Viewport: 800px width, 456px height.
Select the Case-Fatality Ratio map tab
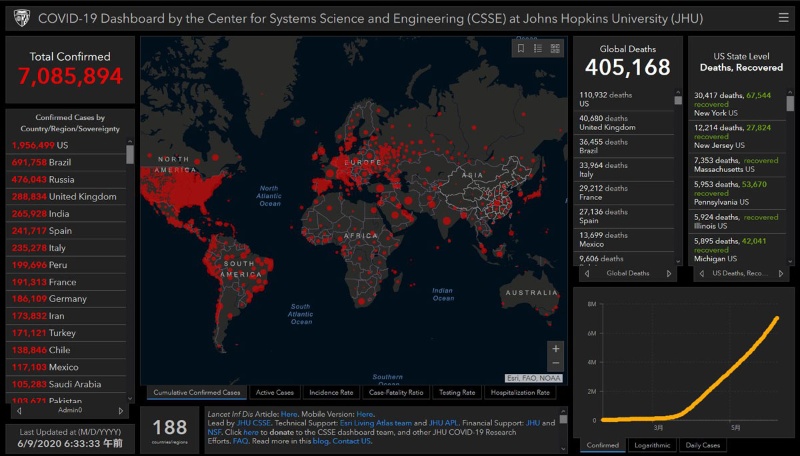397,393
